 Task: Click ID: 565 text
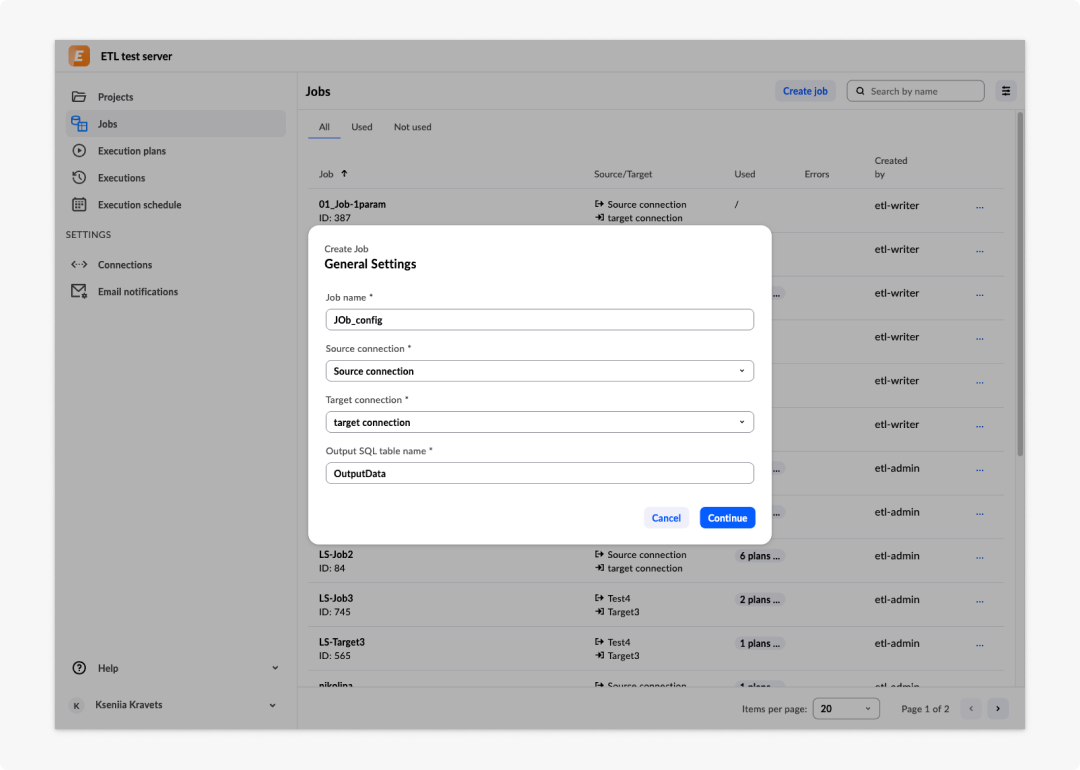click(335, 656)
